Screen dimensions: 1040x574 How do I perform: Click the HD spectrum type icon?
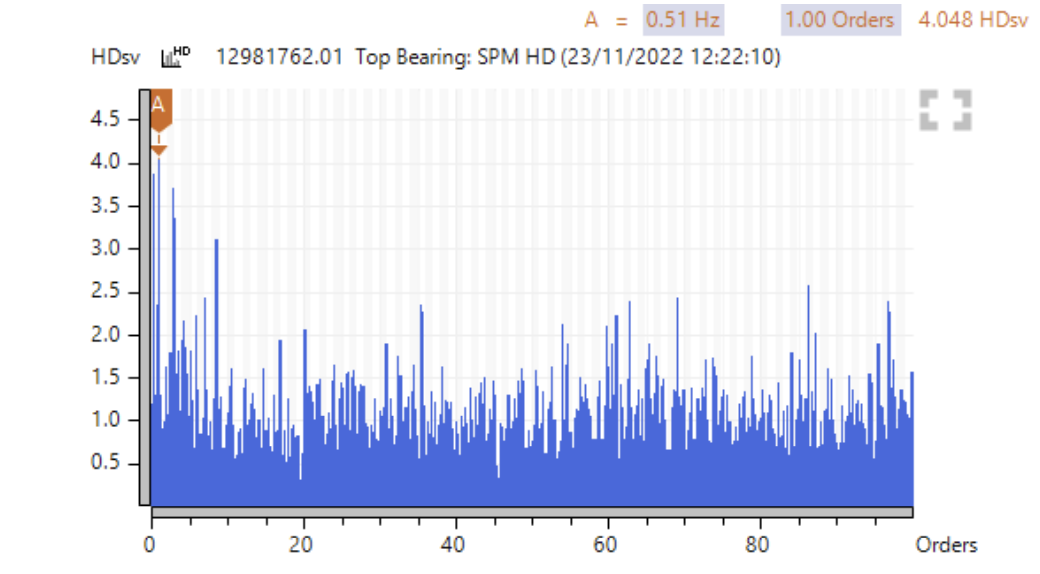[x=175, y=57]
